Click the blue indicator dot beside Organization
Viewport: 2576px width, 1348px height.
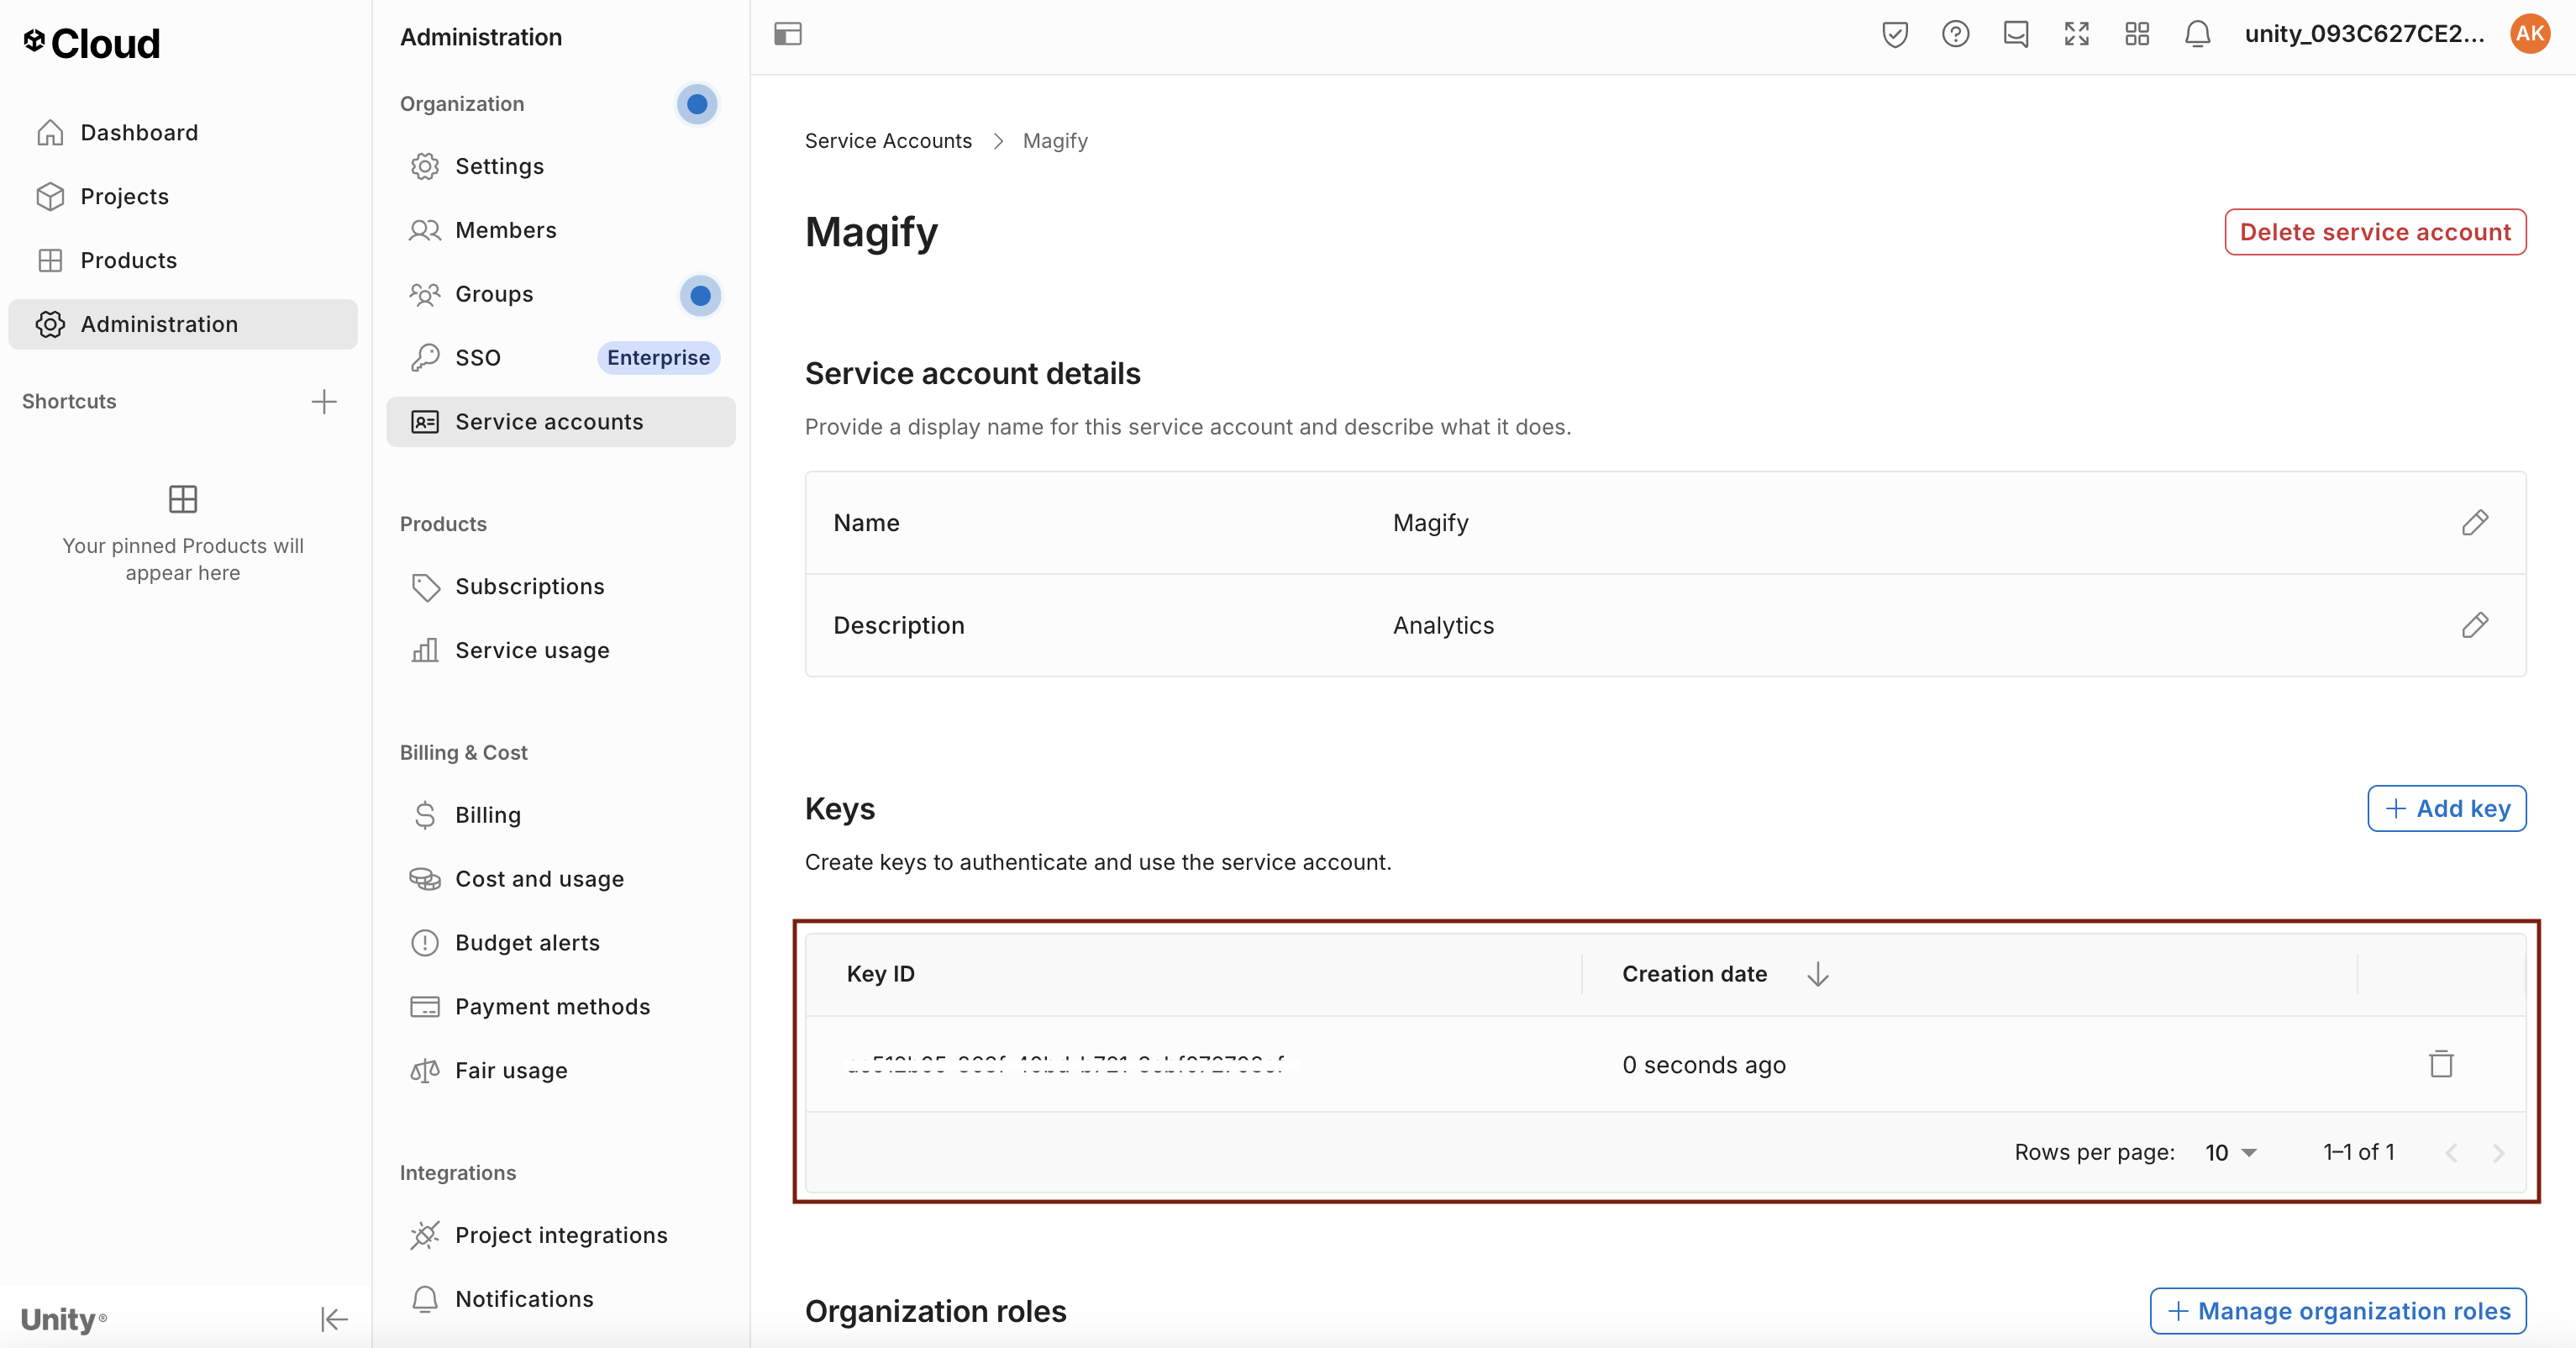697,103
